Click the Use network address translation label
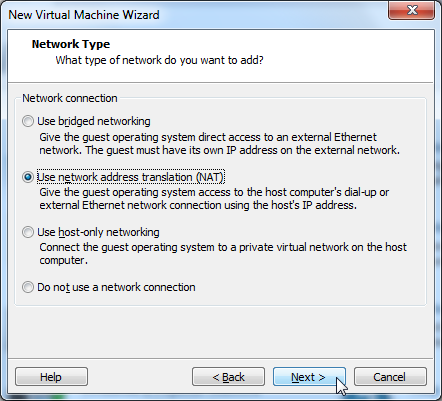 click(x=130, y=177)
